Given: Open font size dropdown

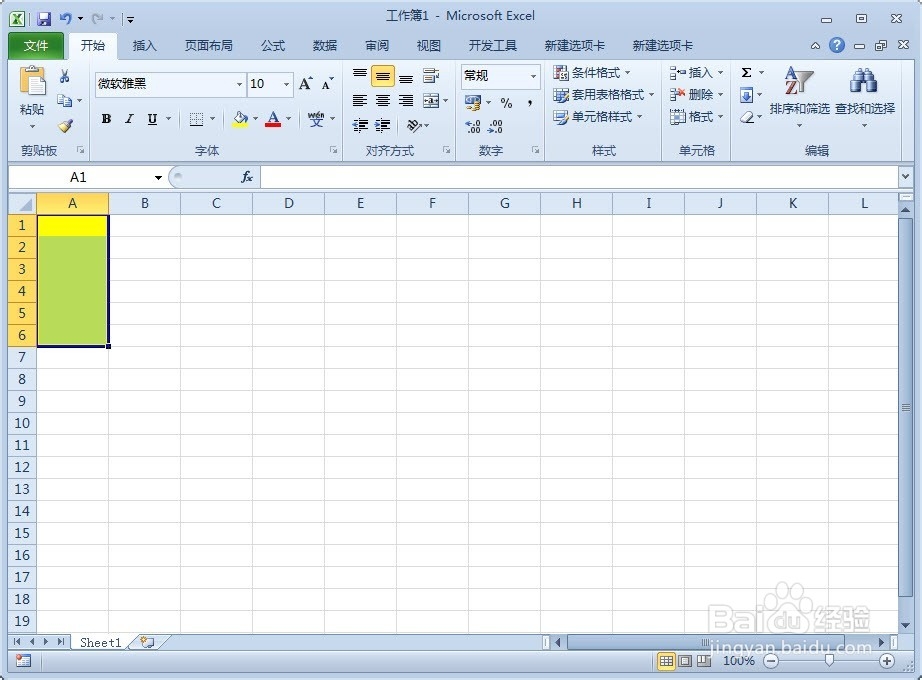Looking at the screenshot, I should click(x=286, y=84).
